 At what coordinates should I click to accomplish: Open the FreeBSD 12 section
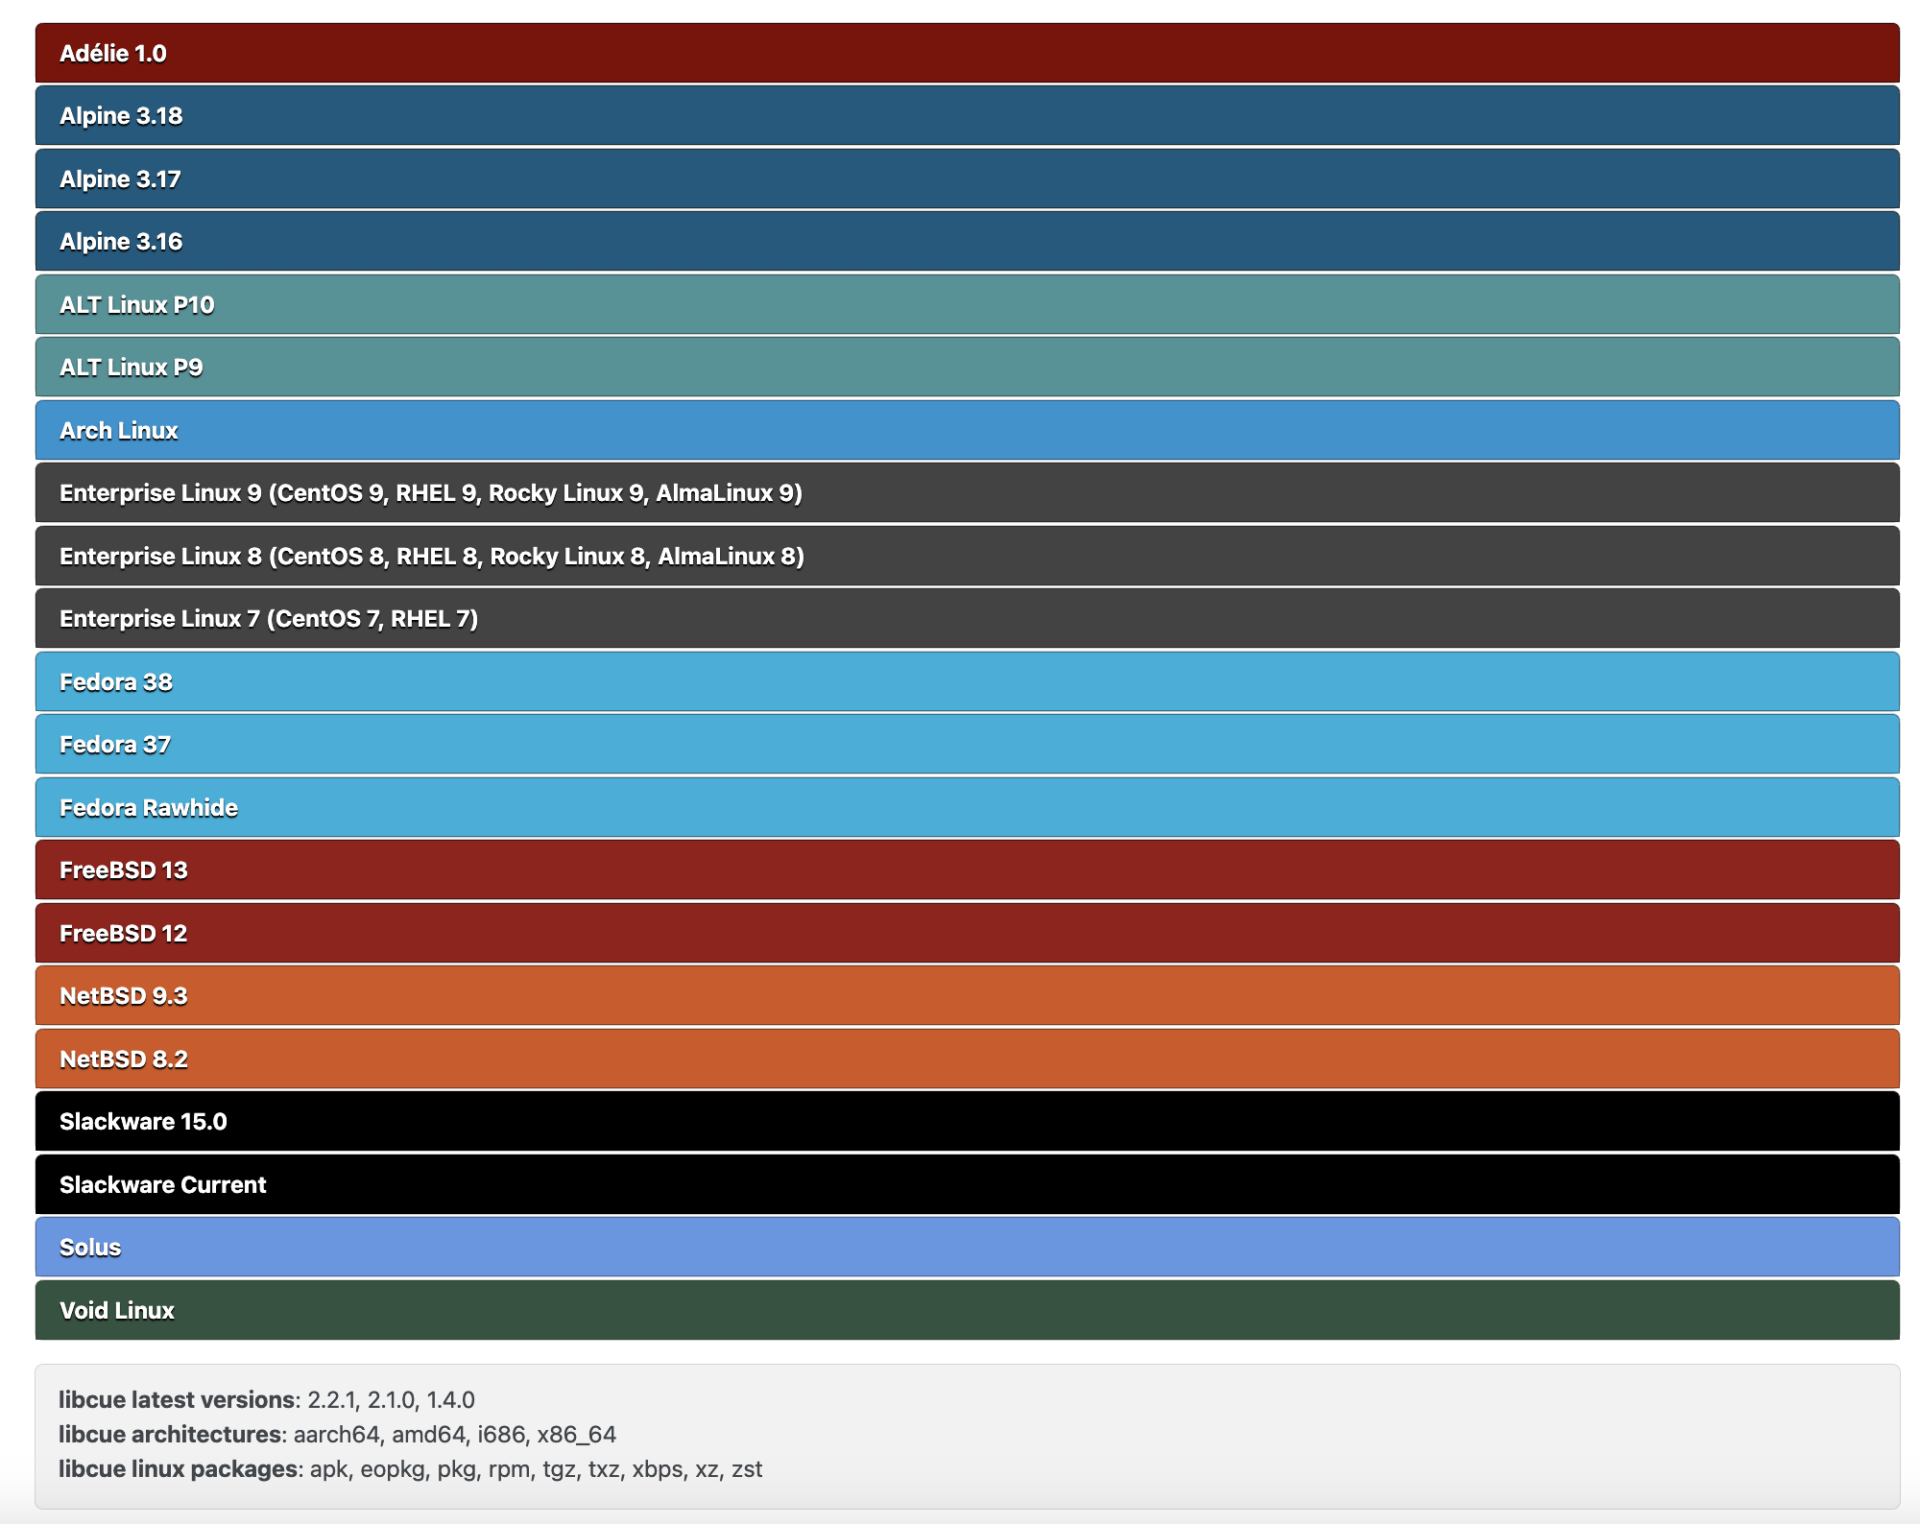[967, 933]
